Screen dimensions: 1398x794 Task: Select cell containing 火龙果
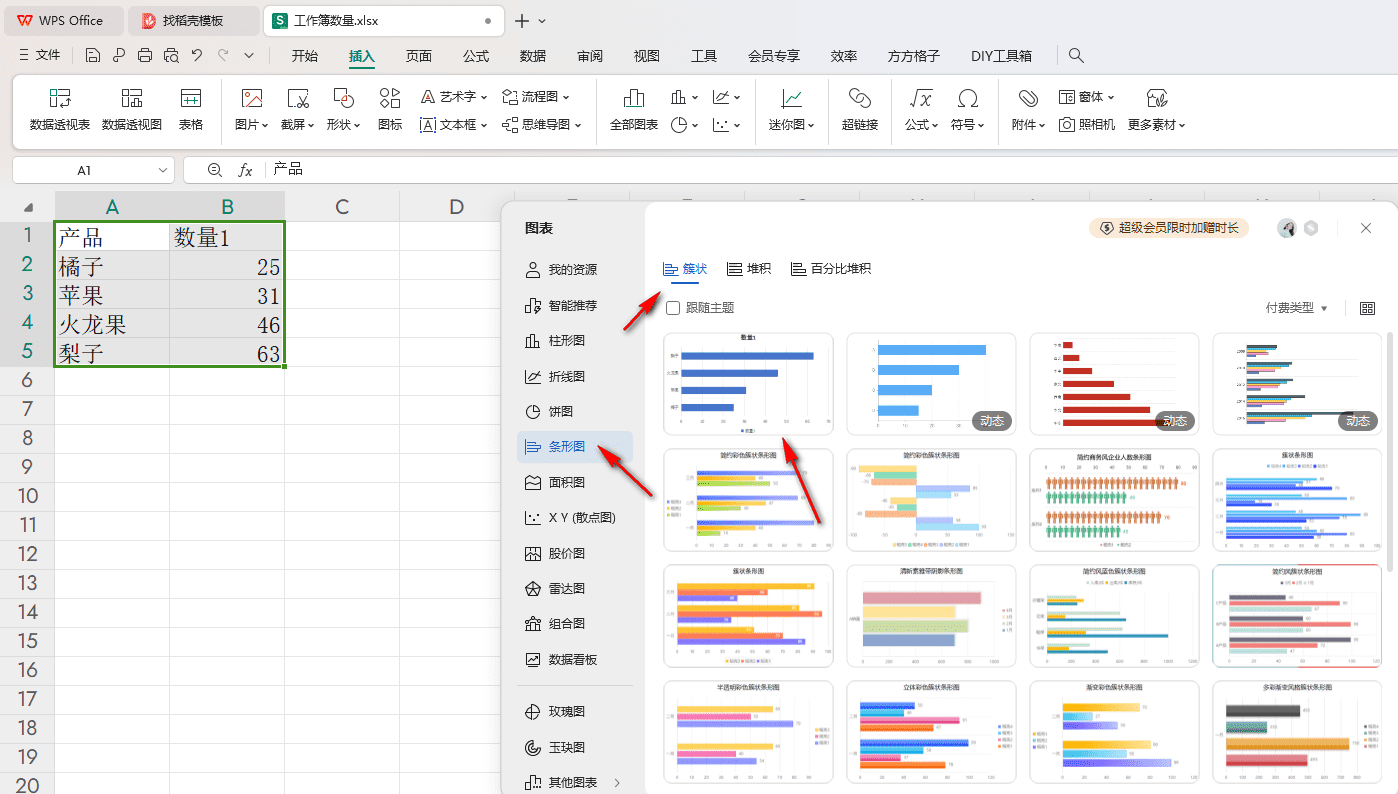point(112,325)
